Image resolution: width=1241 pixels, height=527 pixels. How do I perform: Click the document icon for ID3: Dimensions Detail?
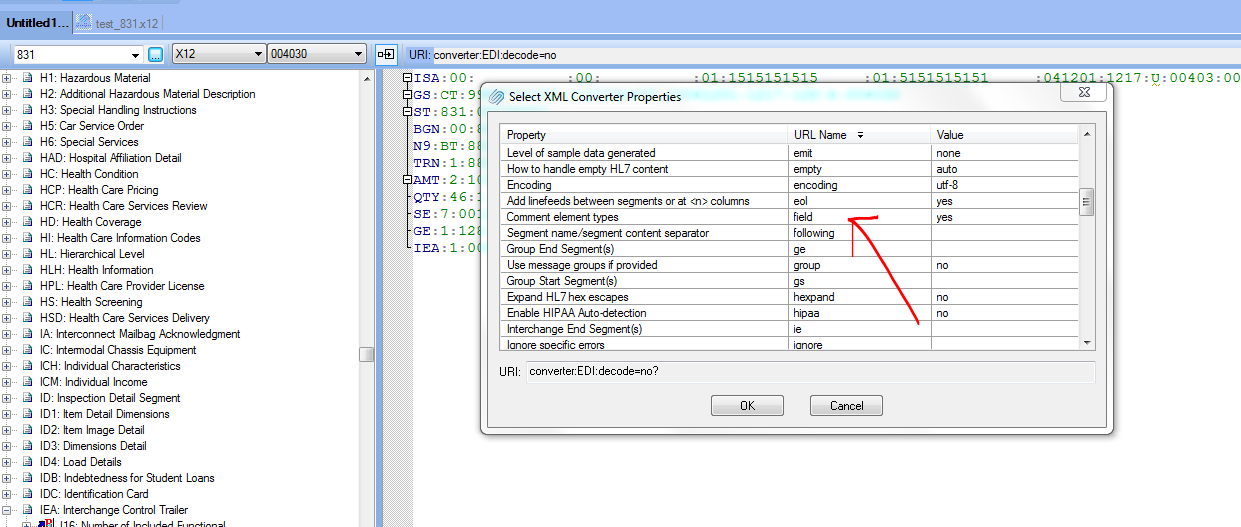point(28,446)
